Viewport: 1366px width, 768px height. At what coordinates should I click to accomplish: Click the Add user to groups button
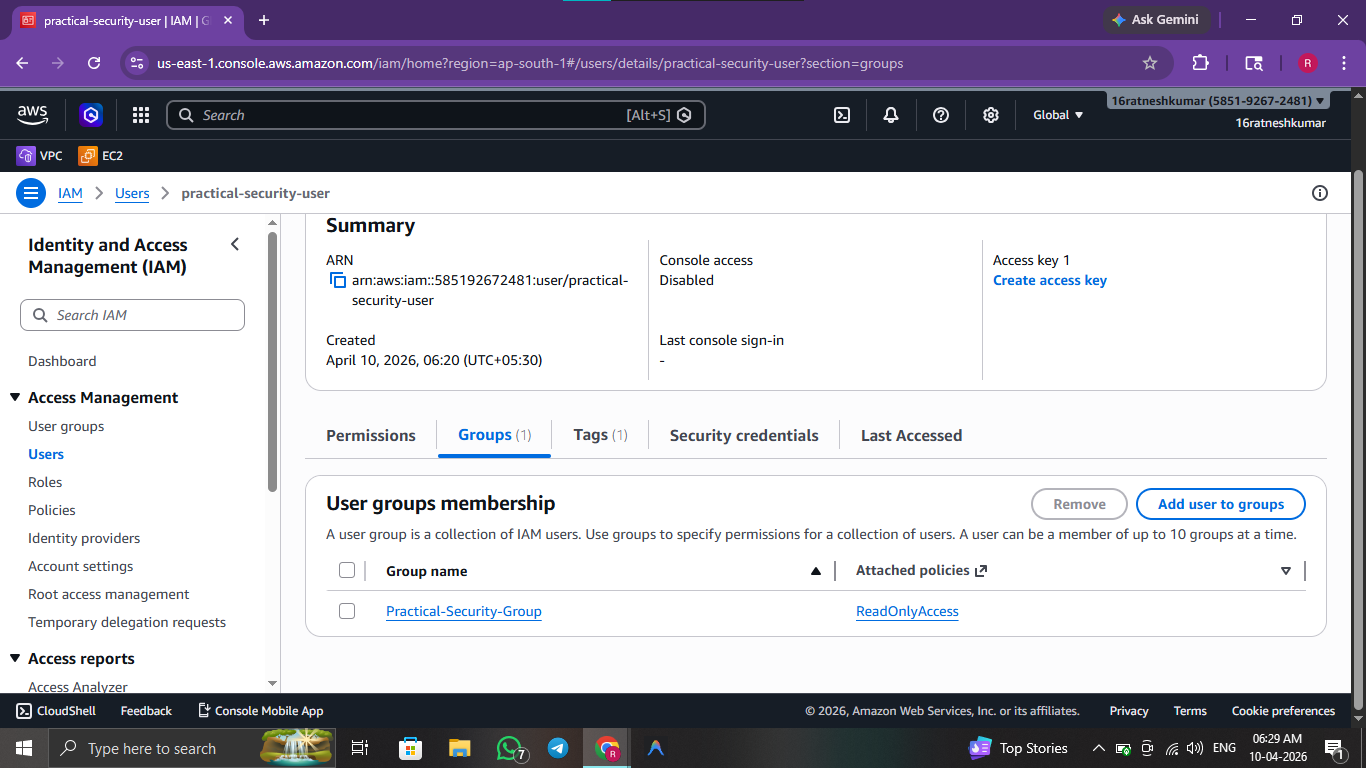1221,504
